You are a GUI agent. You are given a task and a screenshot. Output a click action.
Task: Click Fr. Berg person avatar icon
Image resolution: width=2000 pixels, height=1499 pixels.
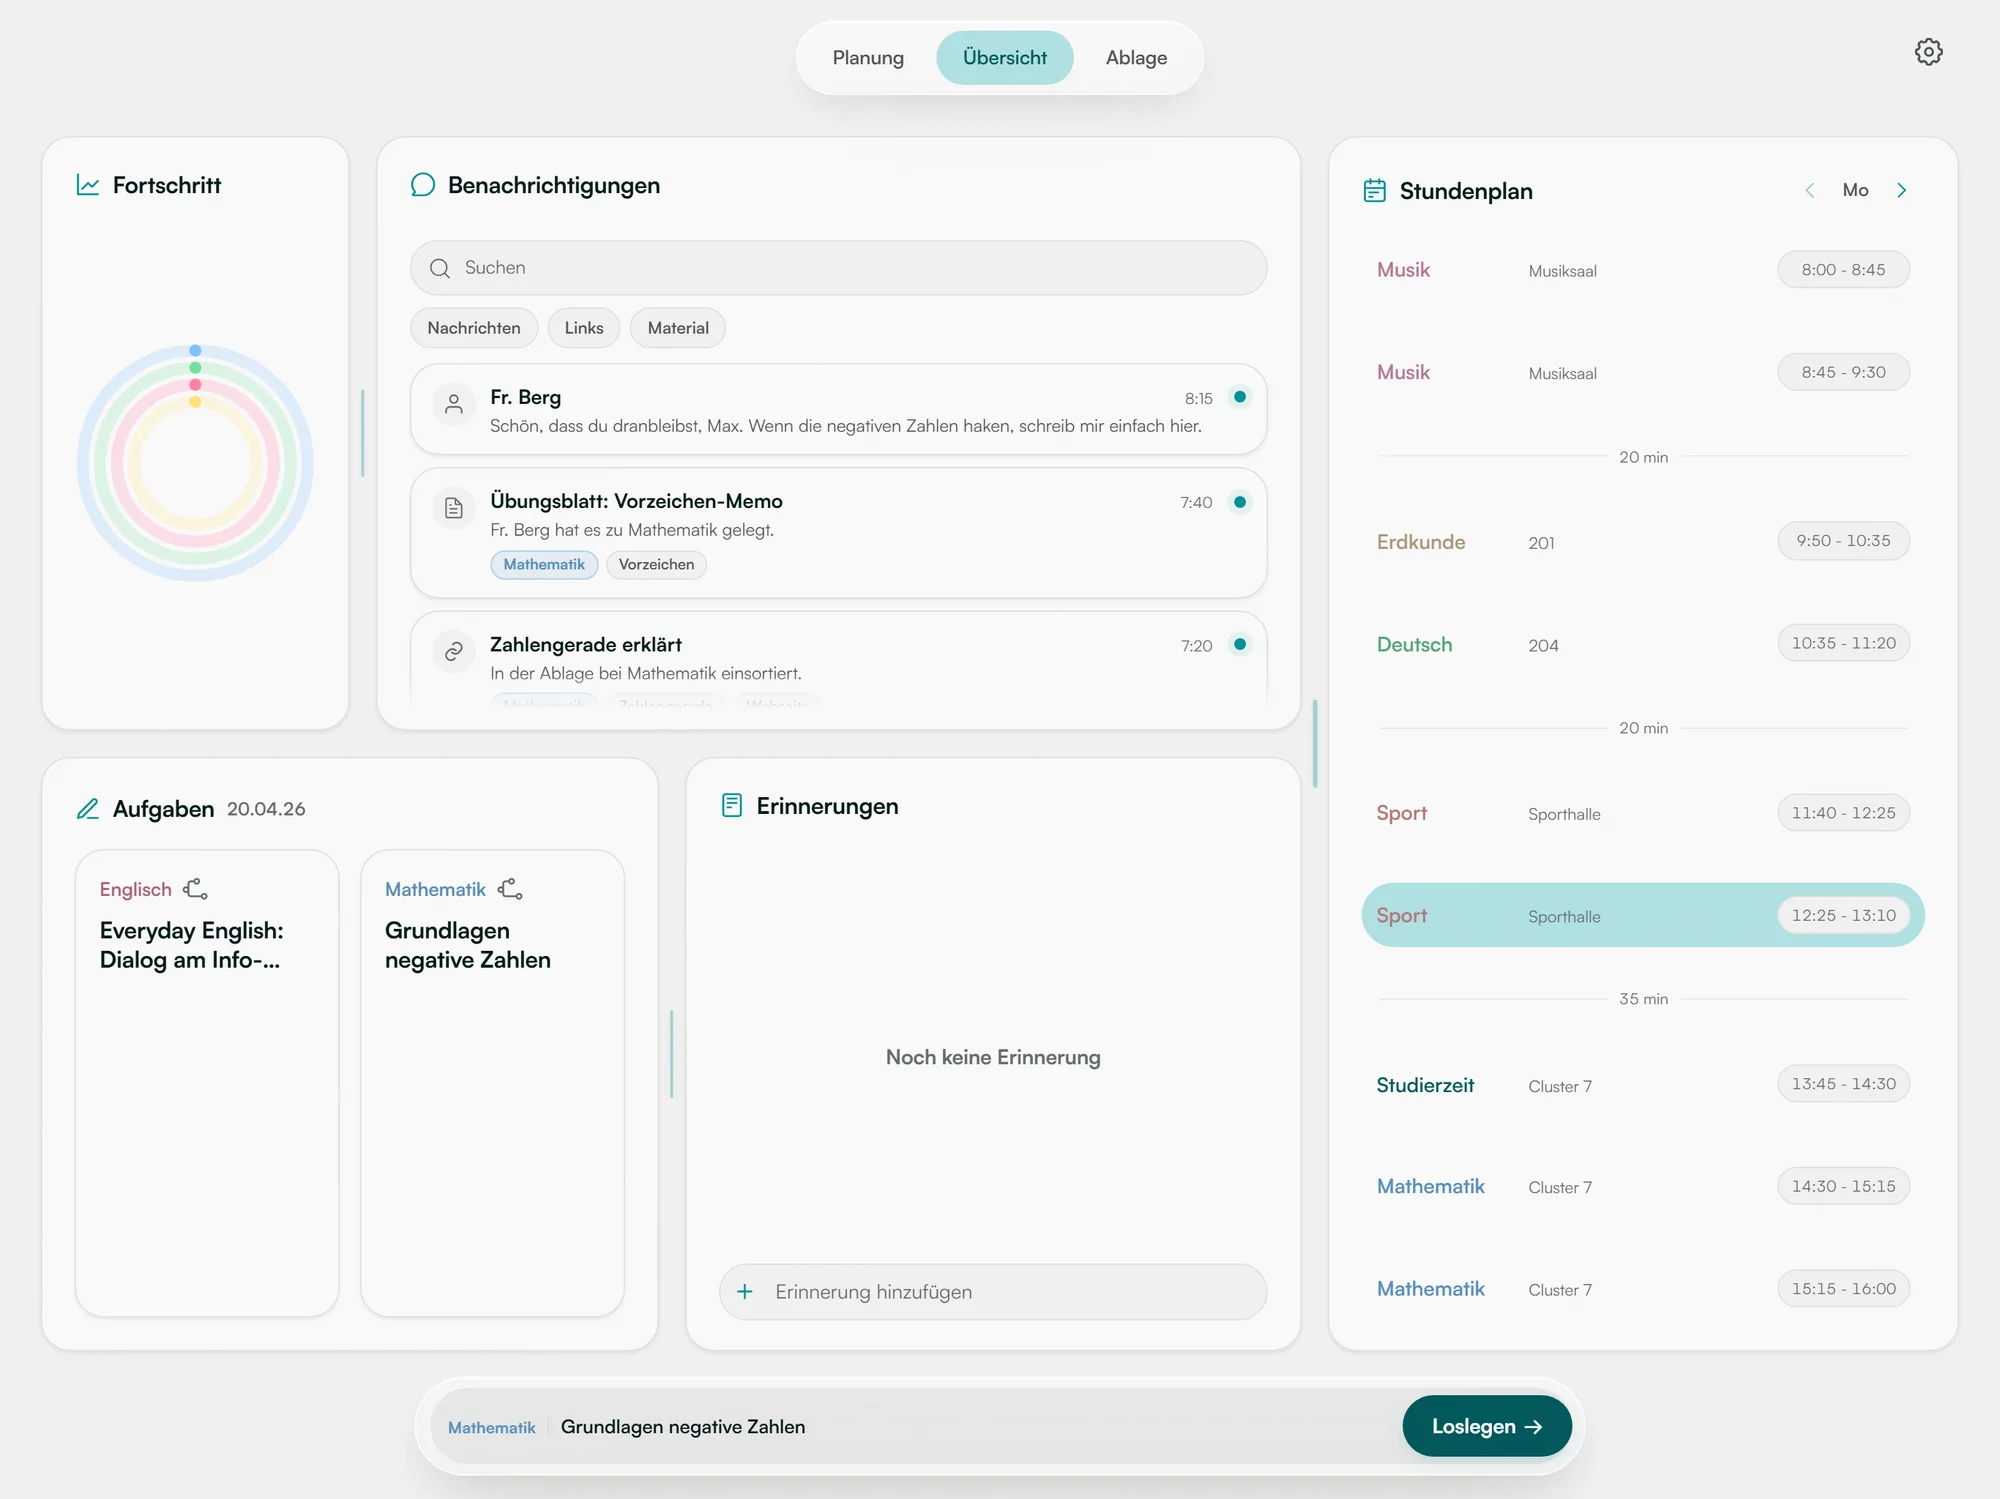pyautogui.click(x=454, y=404)
